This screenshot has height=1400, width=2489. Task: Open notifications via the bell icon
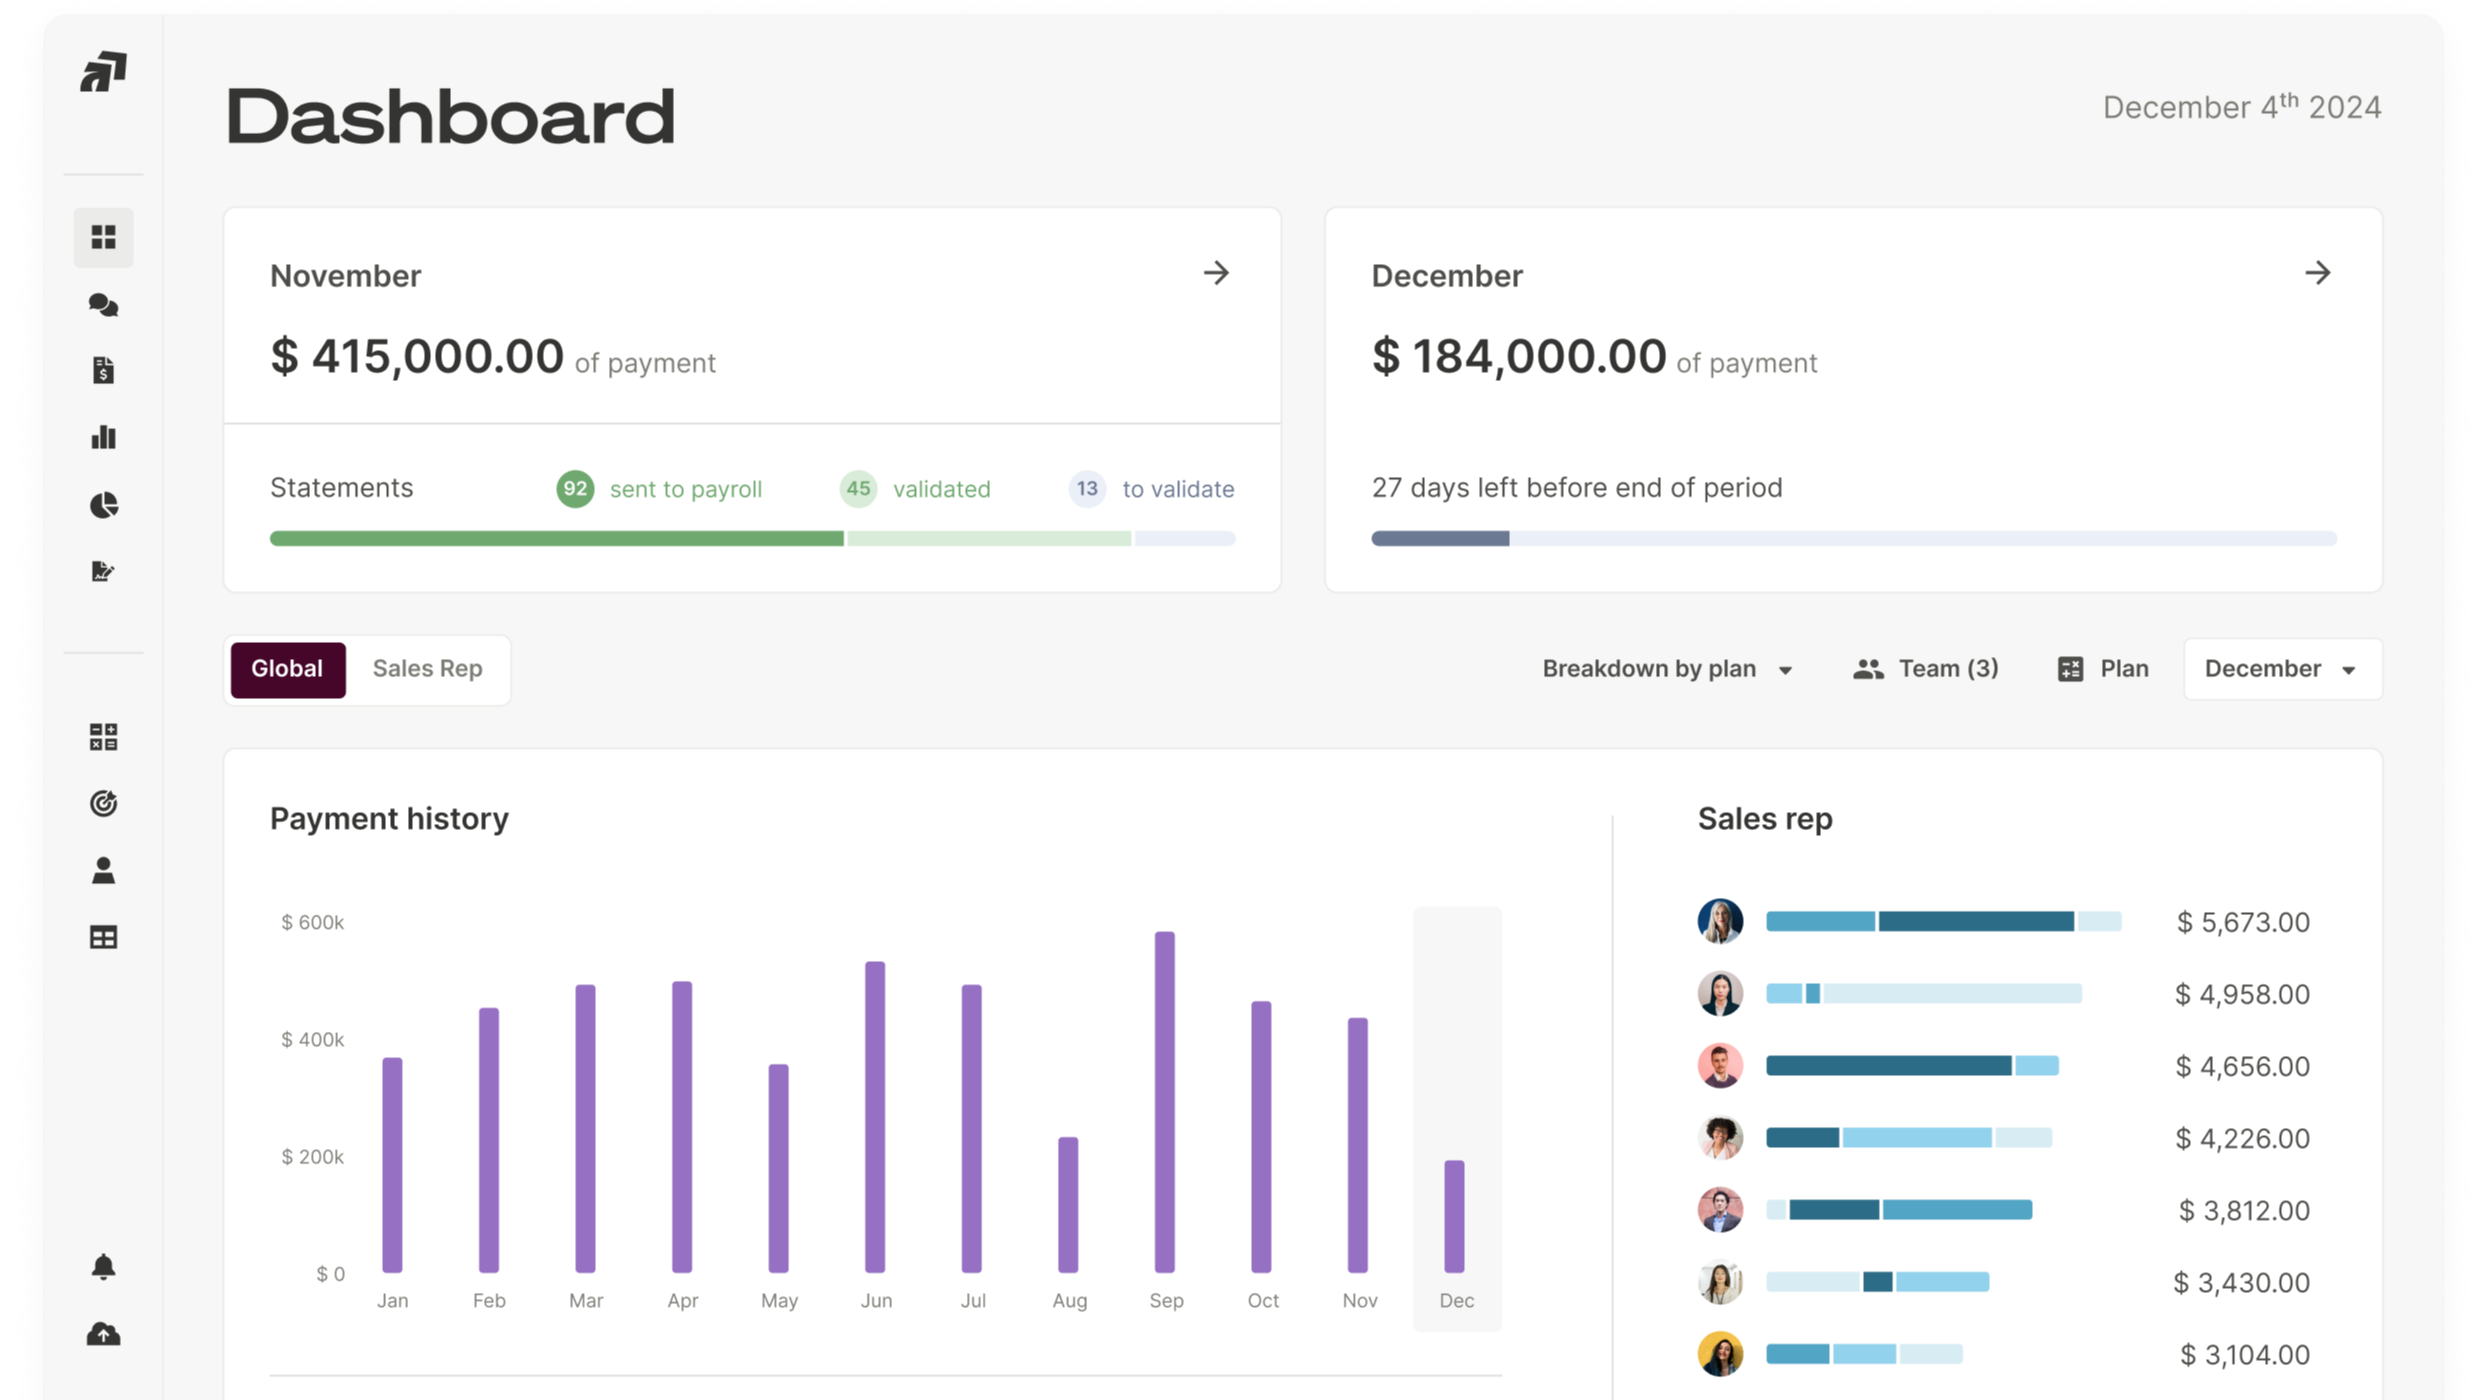coord(103,1266)
